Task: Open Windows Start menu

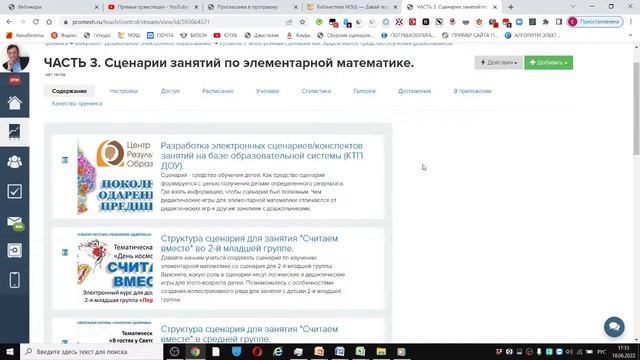Action: (x=10, y=351)
